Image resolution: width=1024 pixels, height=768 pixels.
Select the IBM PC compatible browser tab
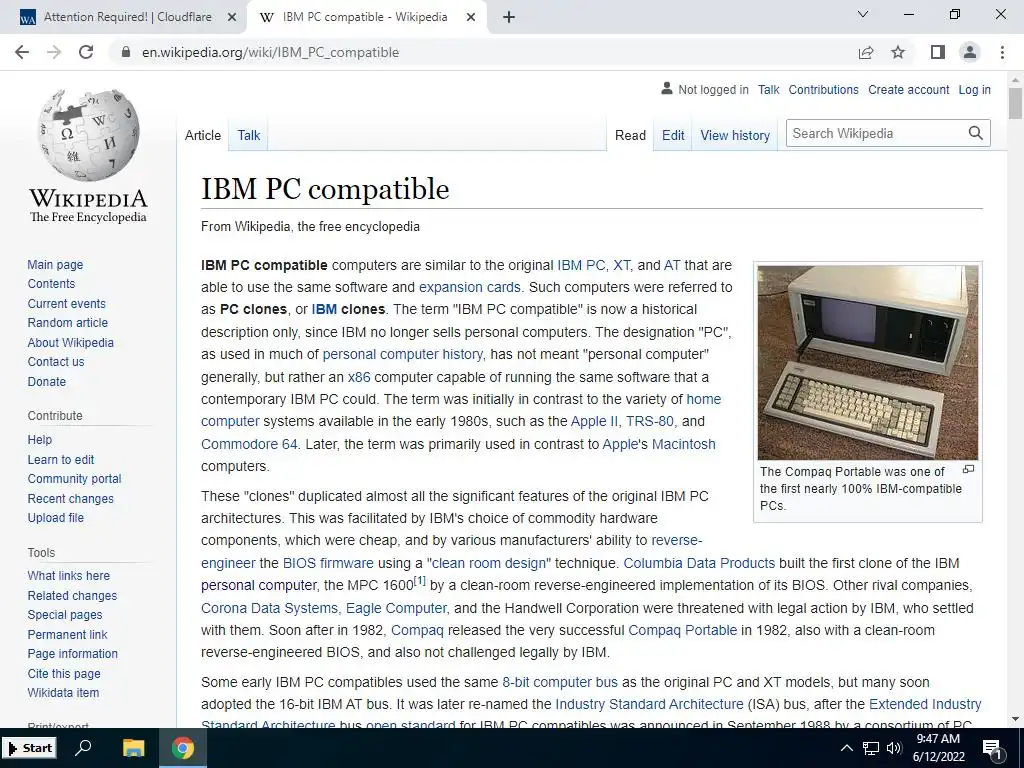point(365,17)
